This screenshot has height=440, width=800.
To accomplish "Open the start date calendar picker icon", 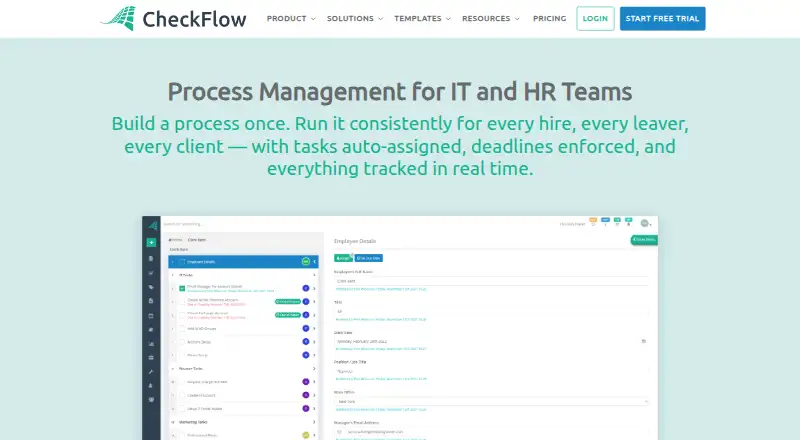I will pos(643,341).
